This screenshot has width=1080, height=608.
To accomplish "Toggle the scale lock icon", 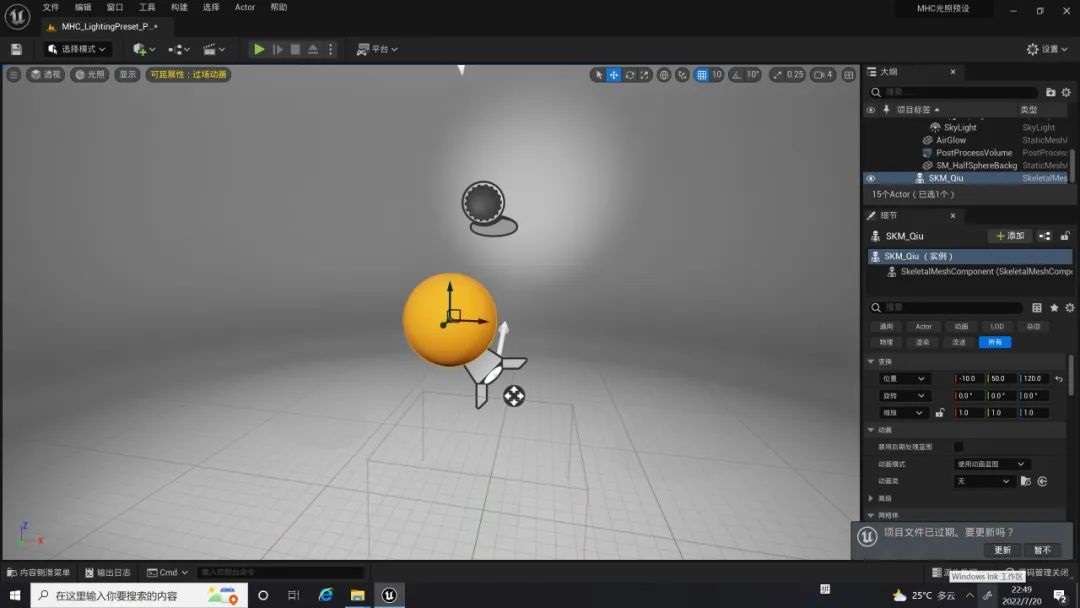I will [939, 413].
